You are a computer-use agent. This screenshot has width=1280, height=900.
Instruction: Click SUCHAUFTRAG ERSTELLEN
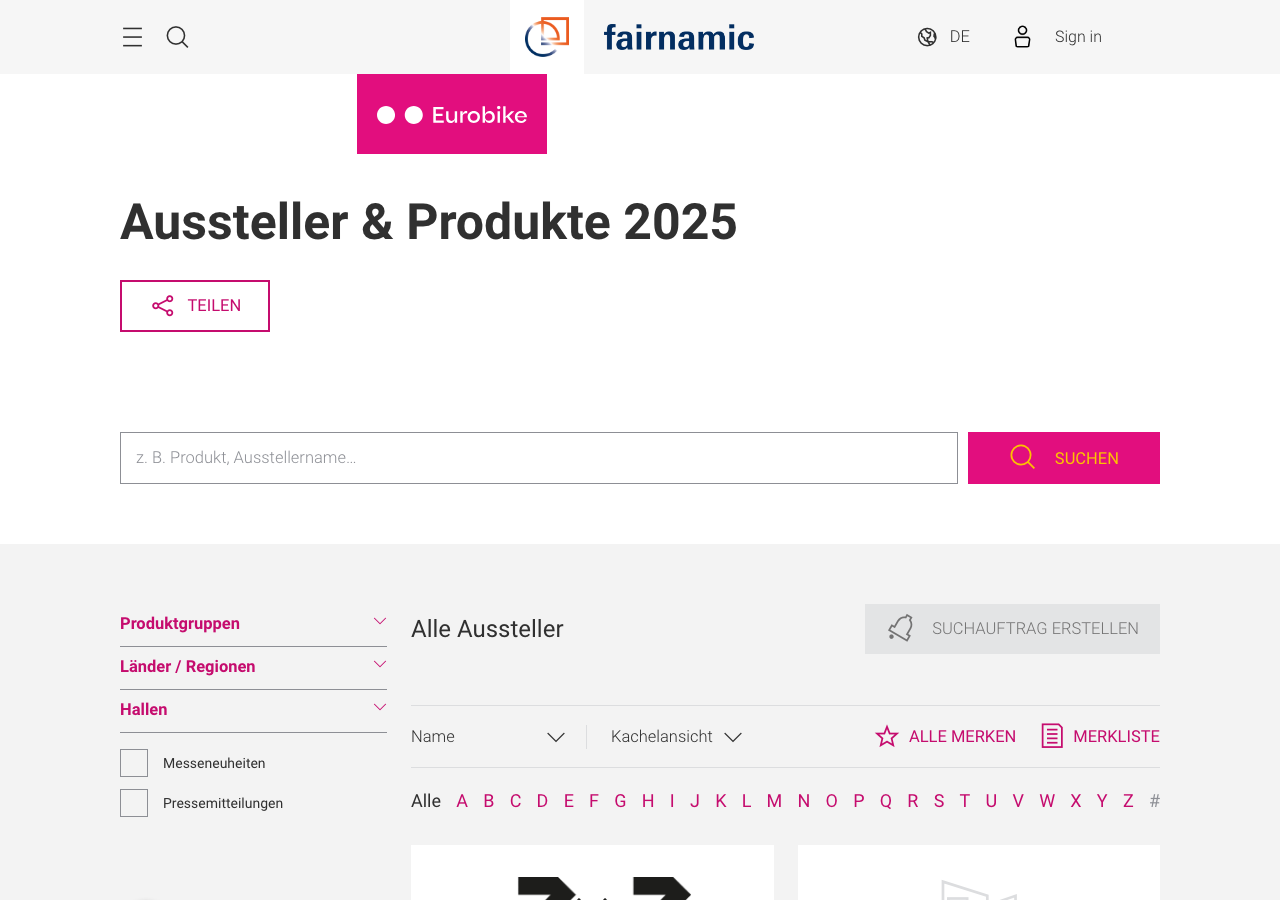[1012, 630]
